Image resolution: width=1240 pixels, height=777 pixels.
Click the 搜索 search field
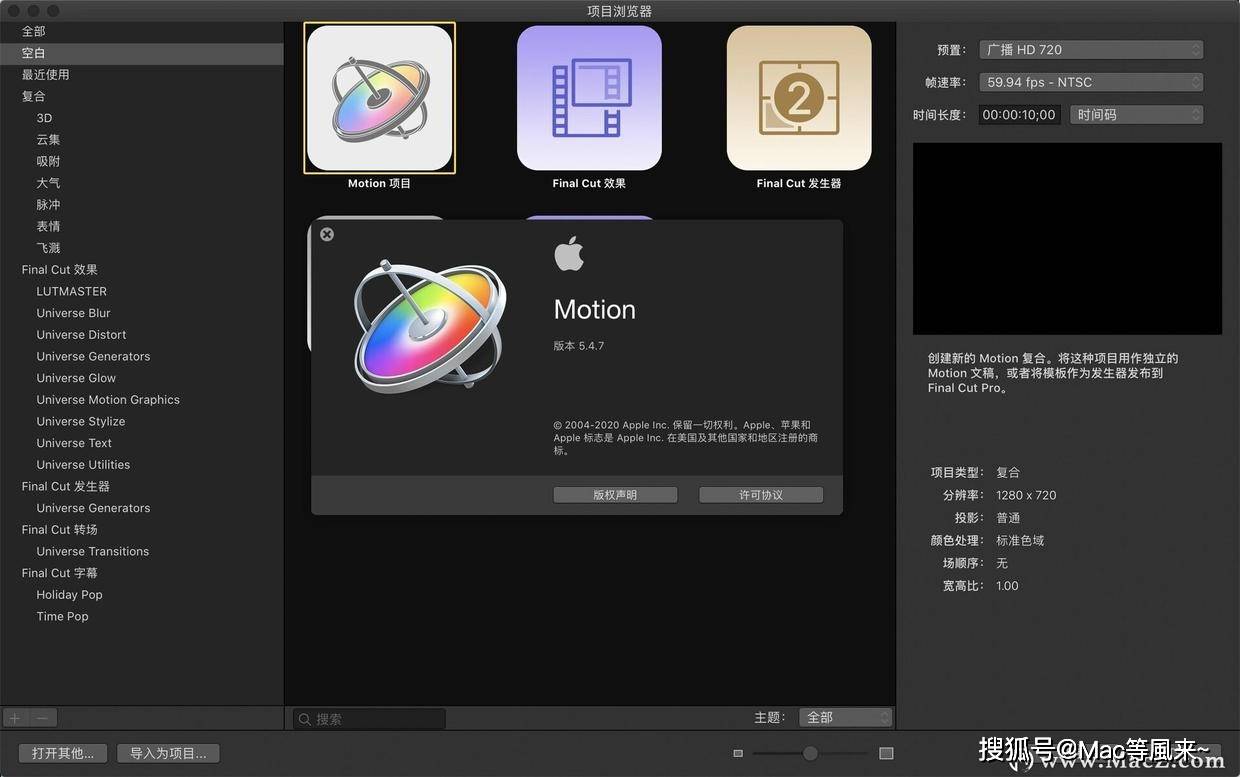[370, 719]
